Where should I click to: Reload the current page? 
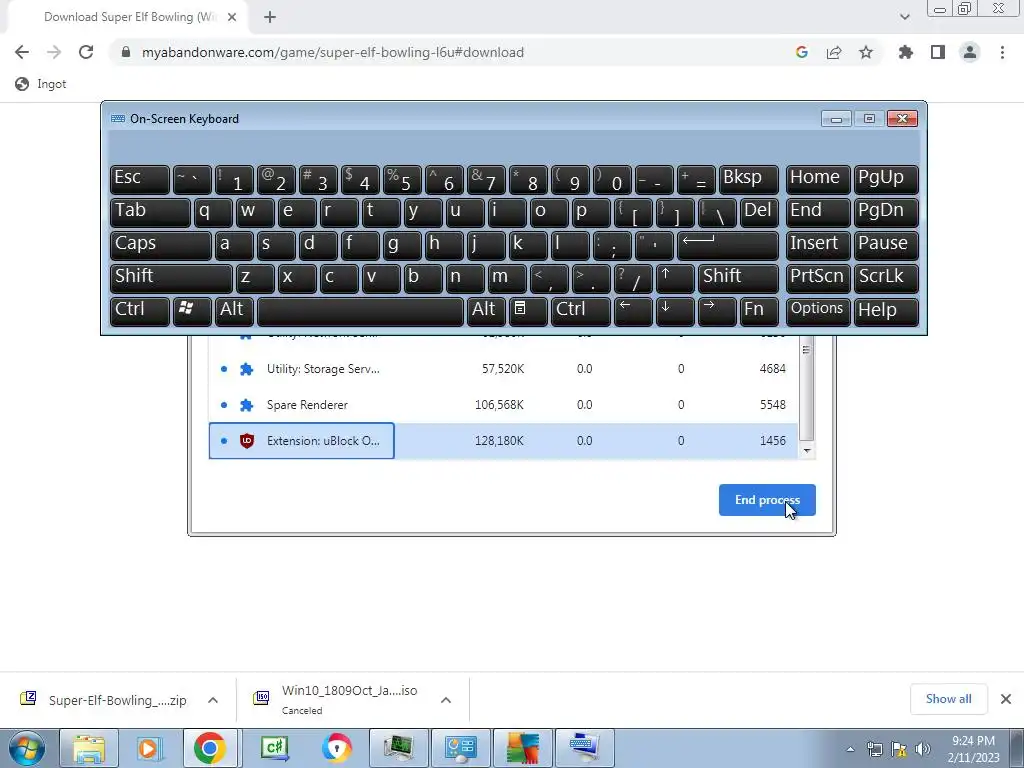pyautogui.click(x=86, y=52)
